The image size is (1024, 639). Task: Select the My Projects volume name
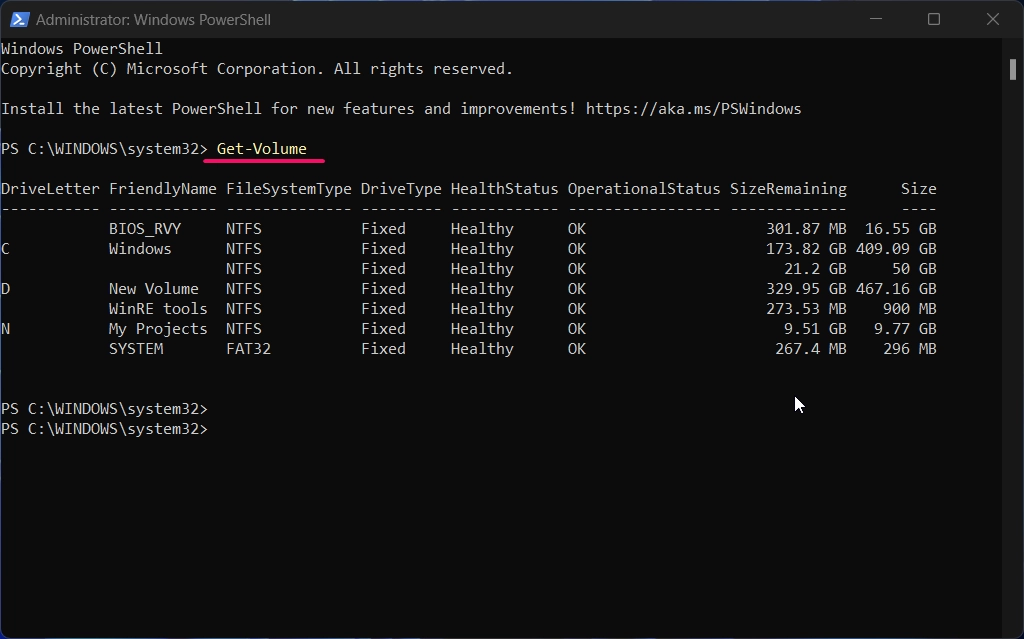click(158, 329)
